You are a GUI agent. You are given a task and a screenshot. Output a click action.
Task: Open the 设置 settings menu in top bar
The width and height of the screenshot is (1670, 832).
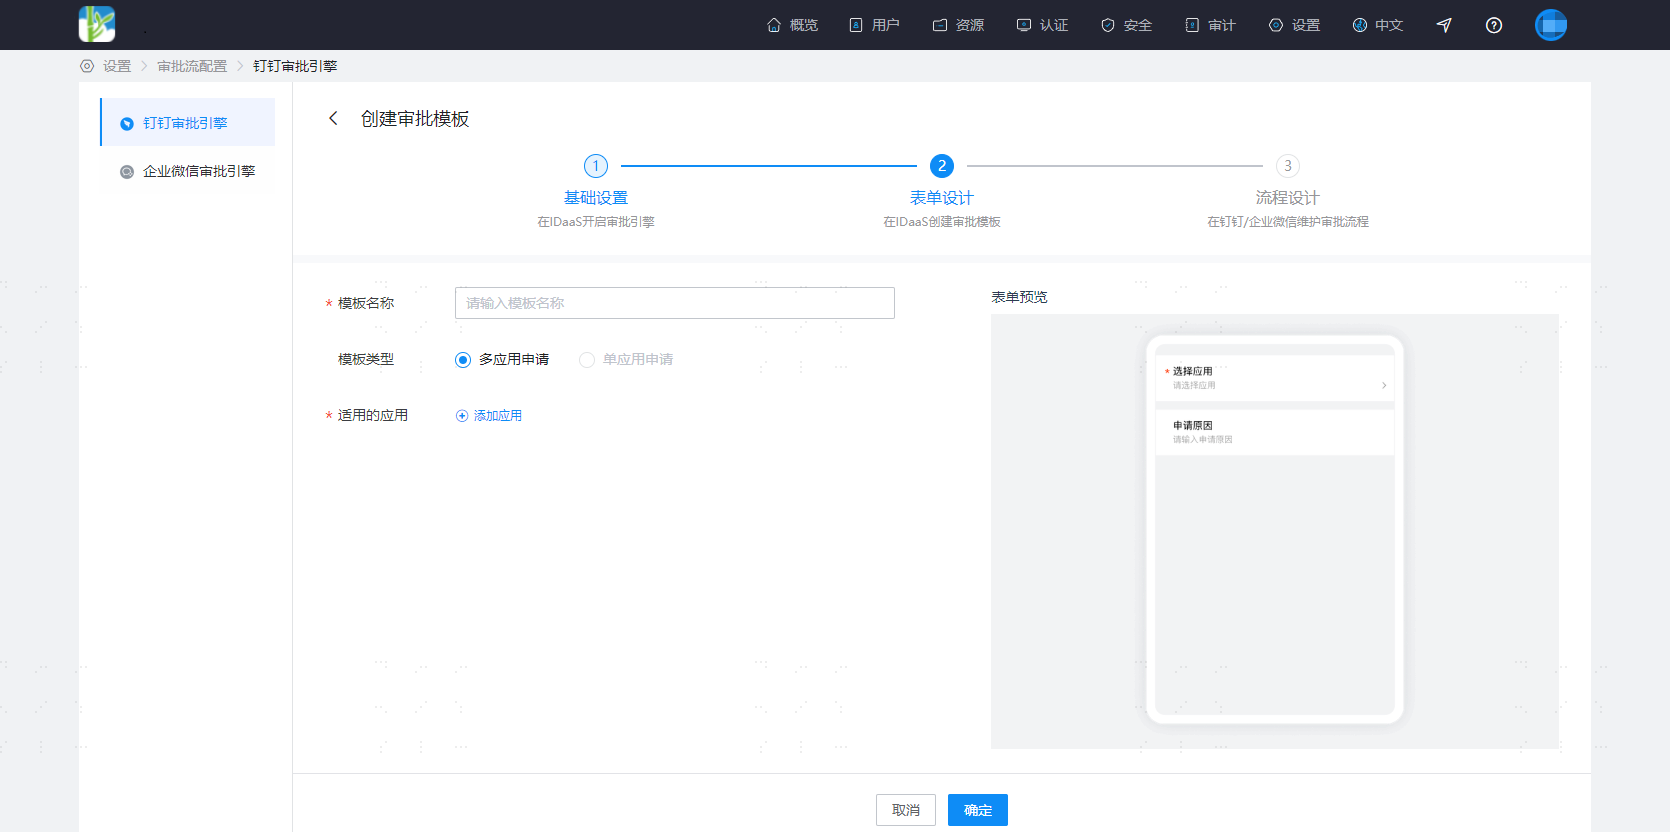(x=1294, y=25)
